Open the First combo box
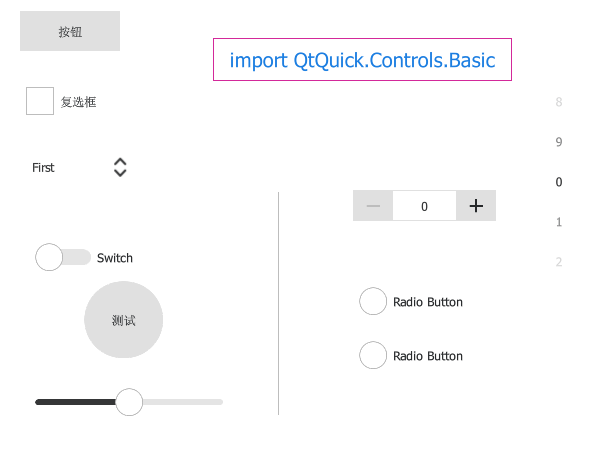The width and height of the screenshot is (613, 451). [80, 167]
